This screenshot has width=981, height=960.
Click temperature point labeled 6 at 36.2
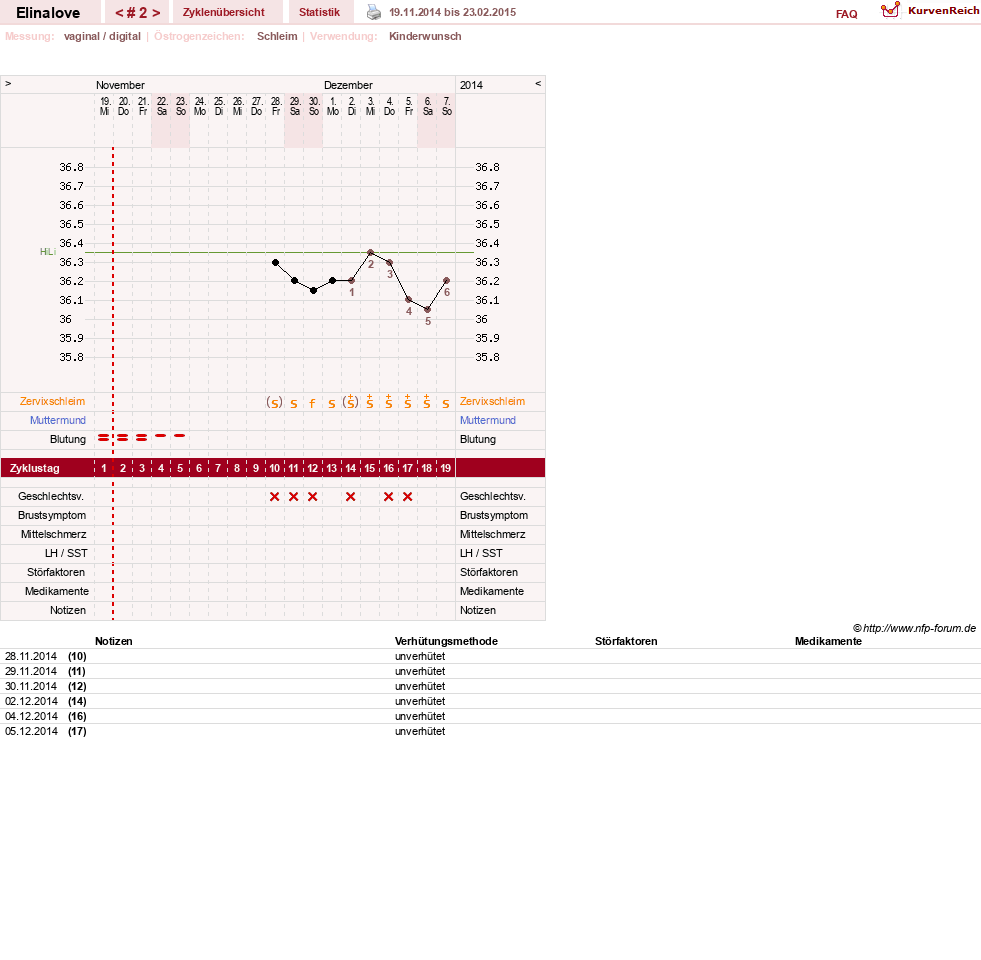point(446,281)
